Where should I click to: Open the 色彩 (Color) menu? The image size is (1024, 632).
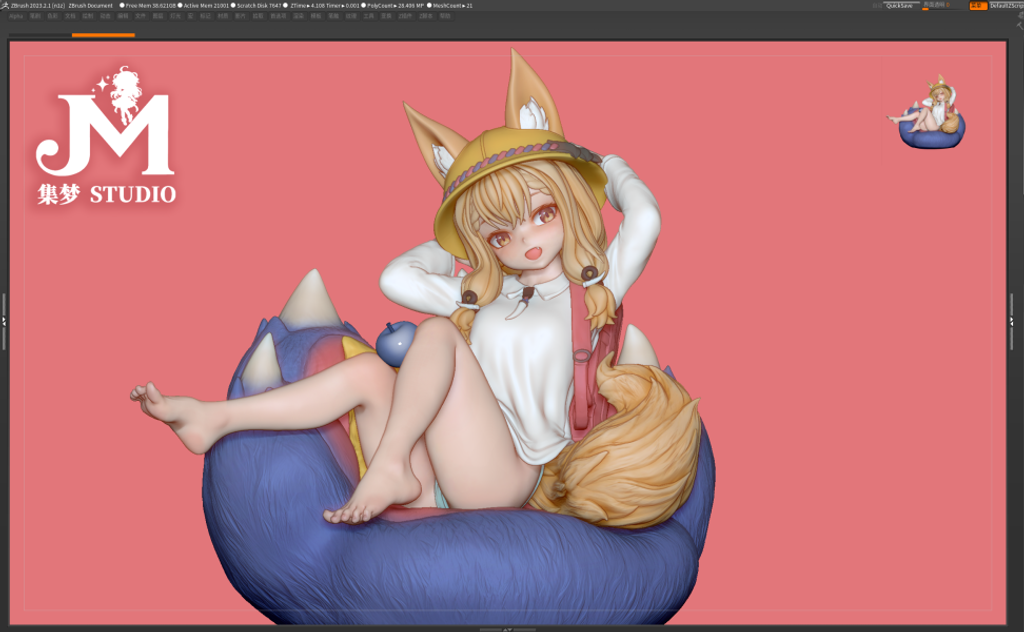52,16
